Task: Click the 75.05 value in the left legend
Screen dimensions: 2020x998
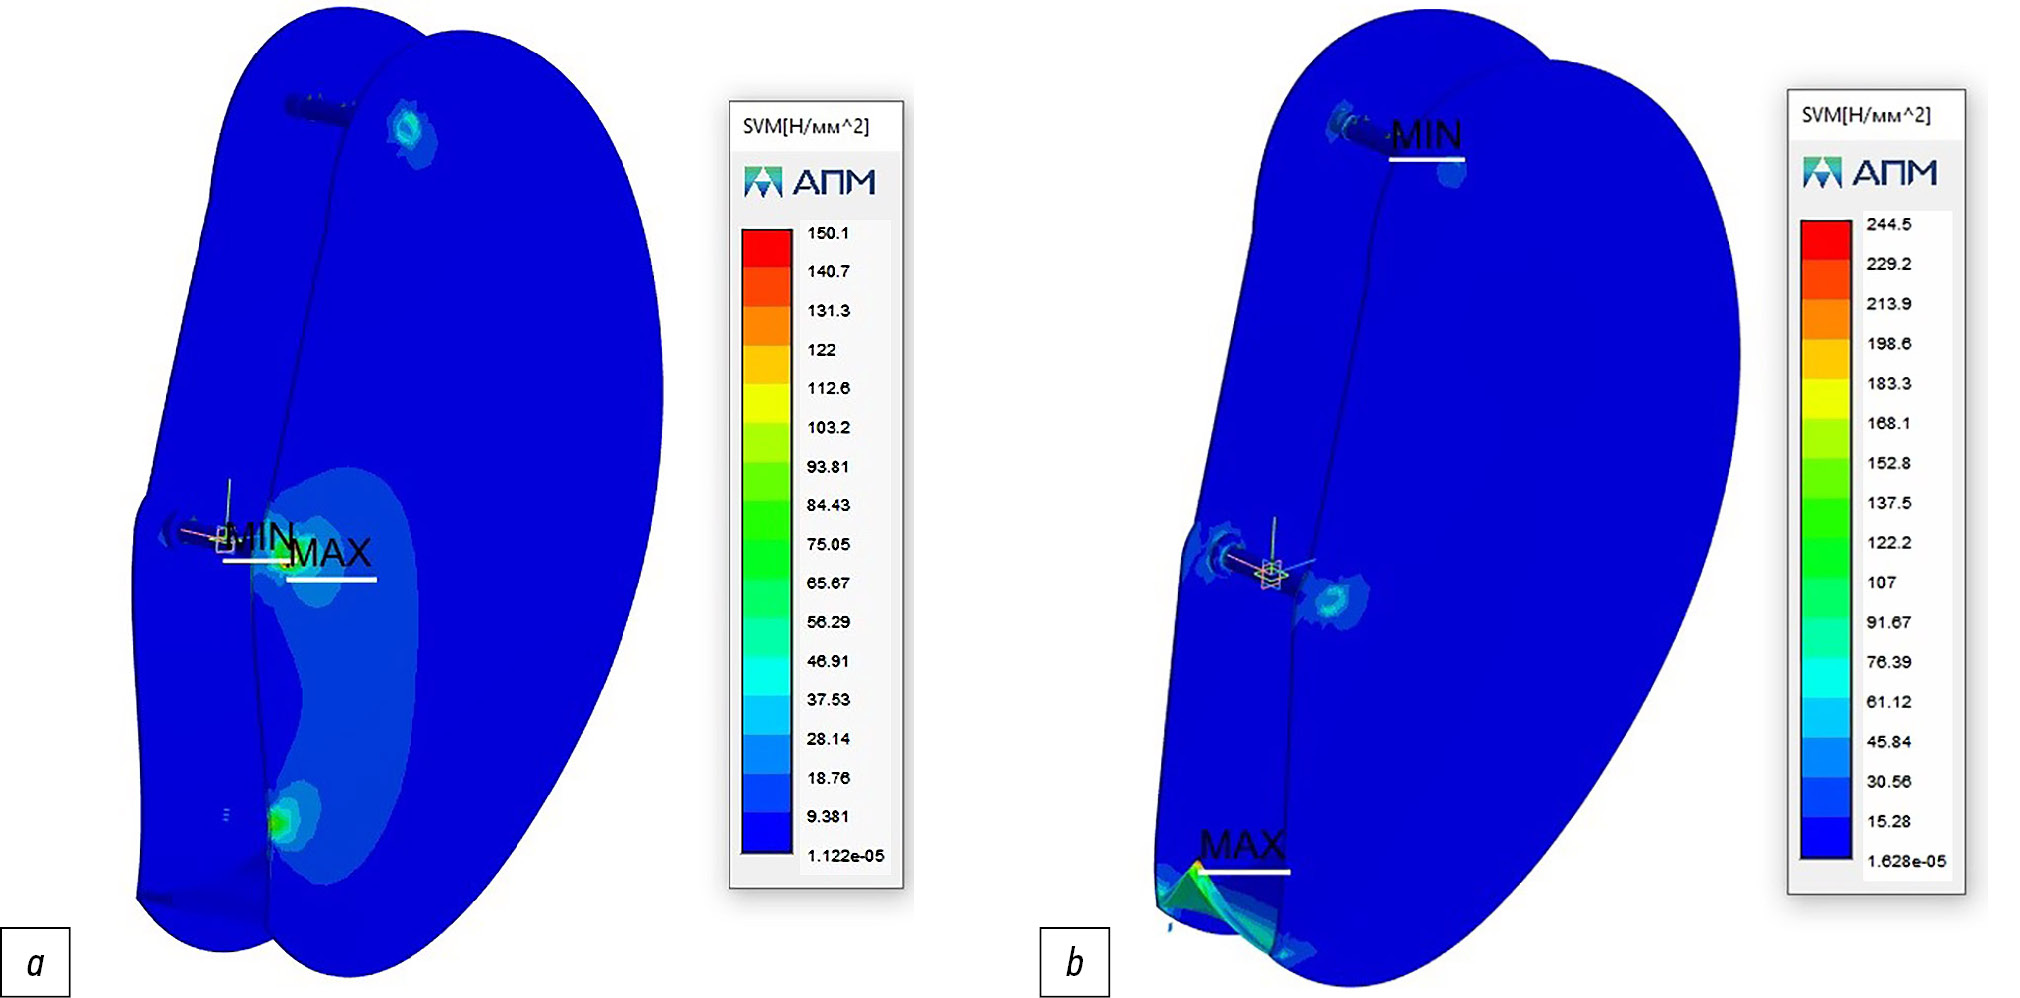Action: coord(828,544)
